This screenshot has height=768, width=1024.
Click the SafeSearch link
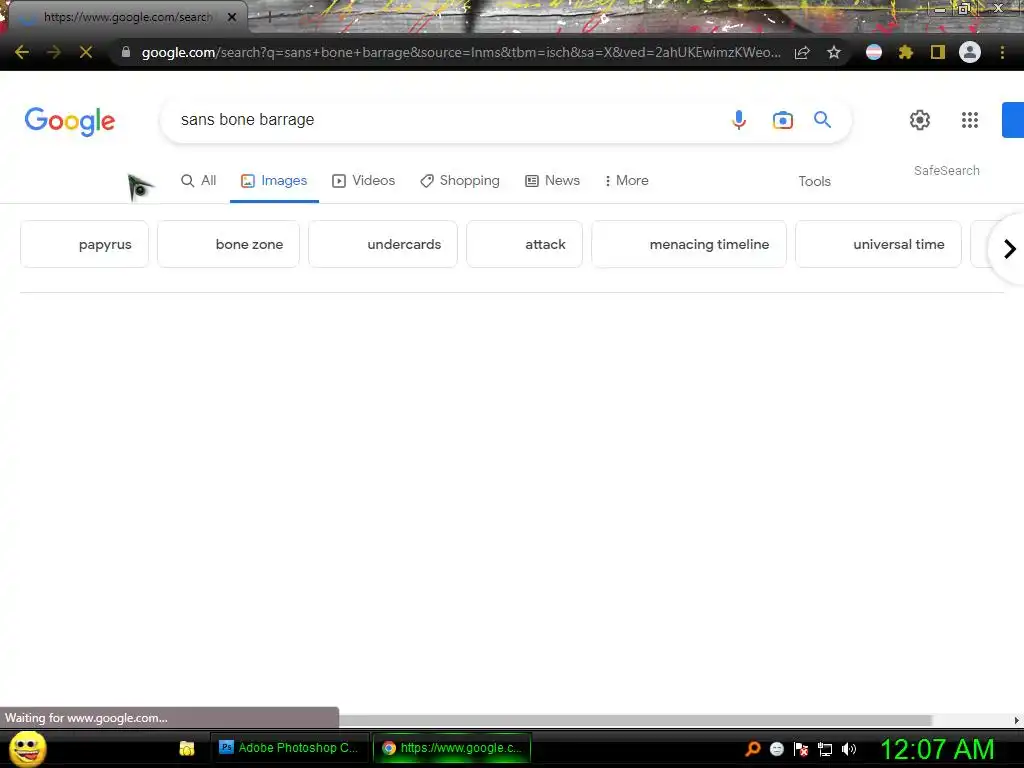[946, 170]
